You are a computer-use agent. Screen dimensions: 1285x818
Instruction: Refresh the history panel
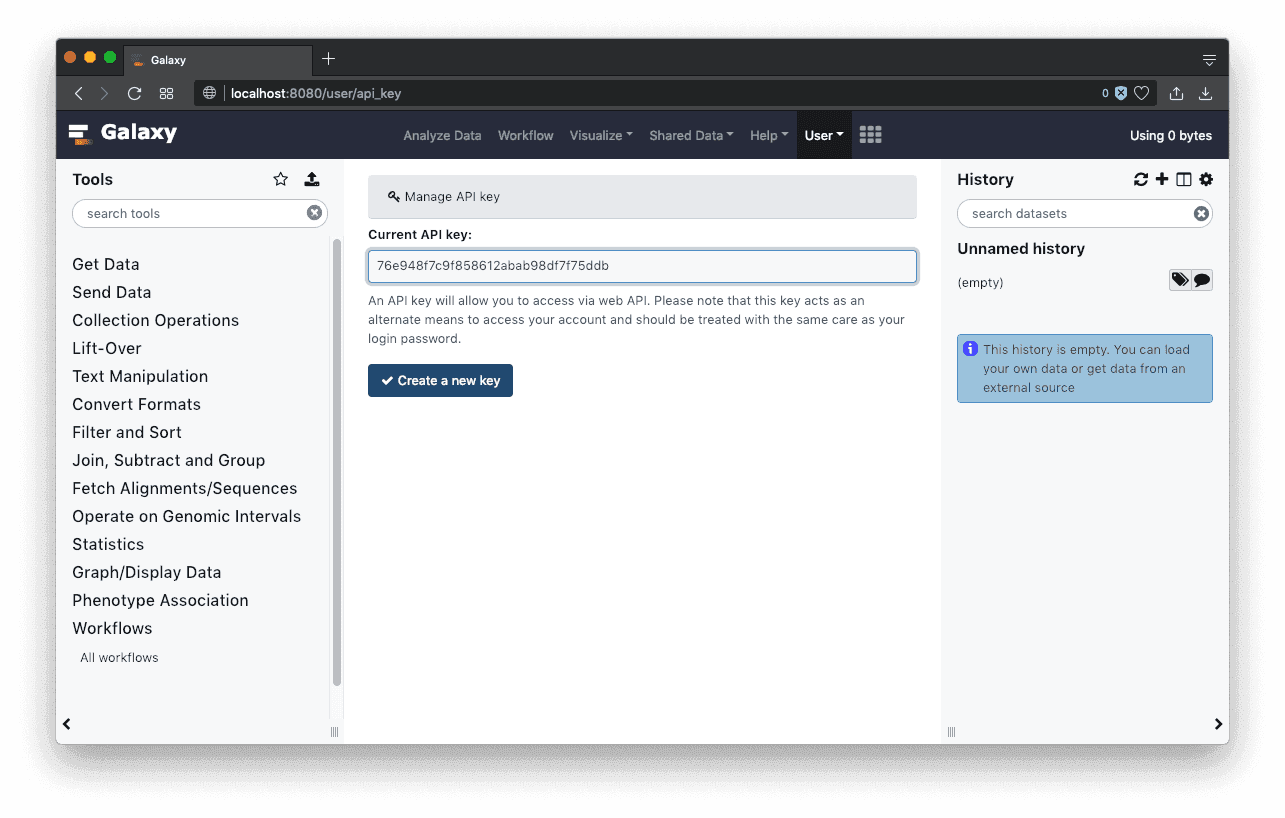pos(1140,179)
